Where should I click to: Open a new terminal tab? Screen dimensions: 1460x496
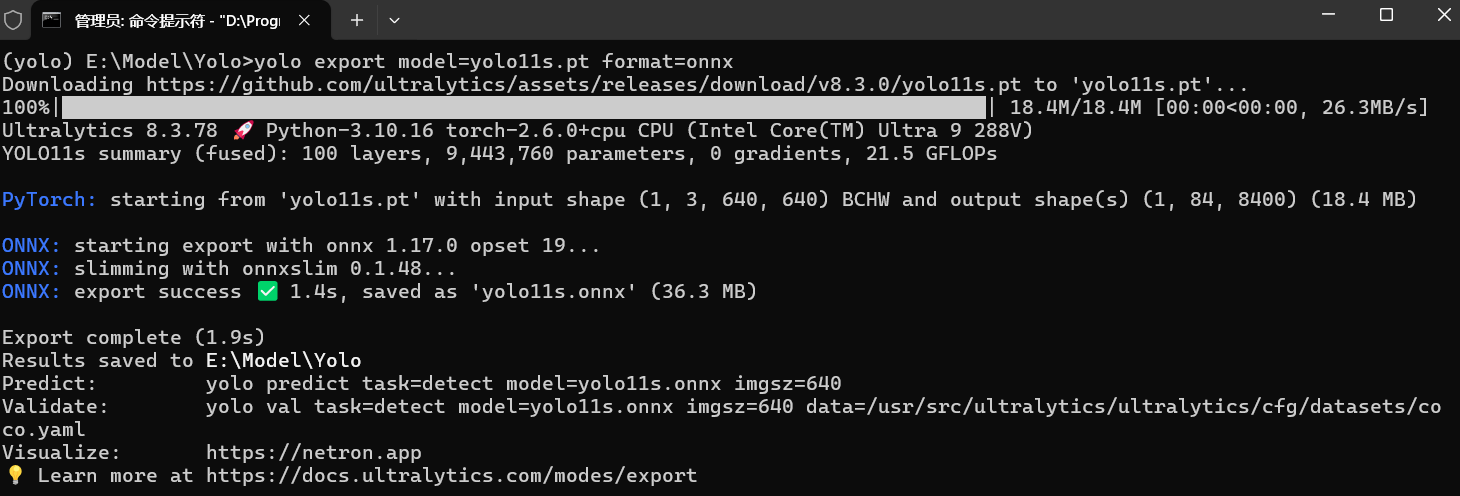pyautogui.click(x=357, y=19)
